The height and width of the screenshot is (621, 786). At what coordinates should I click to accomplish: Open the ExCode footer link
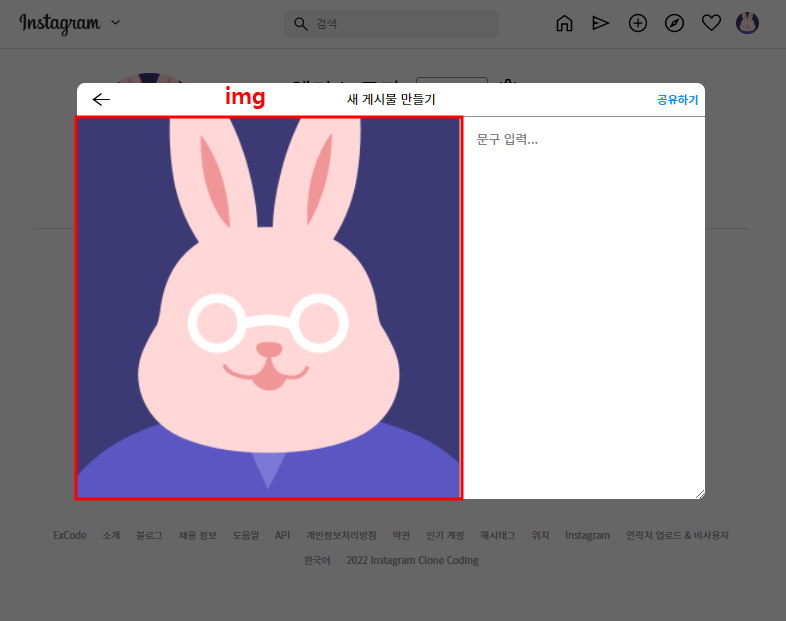point(70,535)
